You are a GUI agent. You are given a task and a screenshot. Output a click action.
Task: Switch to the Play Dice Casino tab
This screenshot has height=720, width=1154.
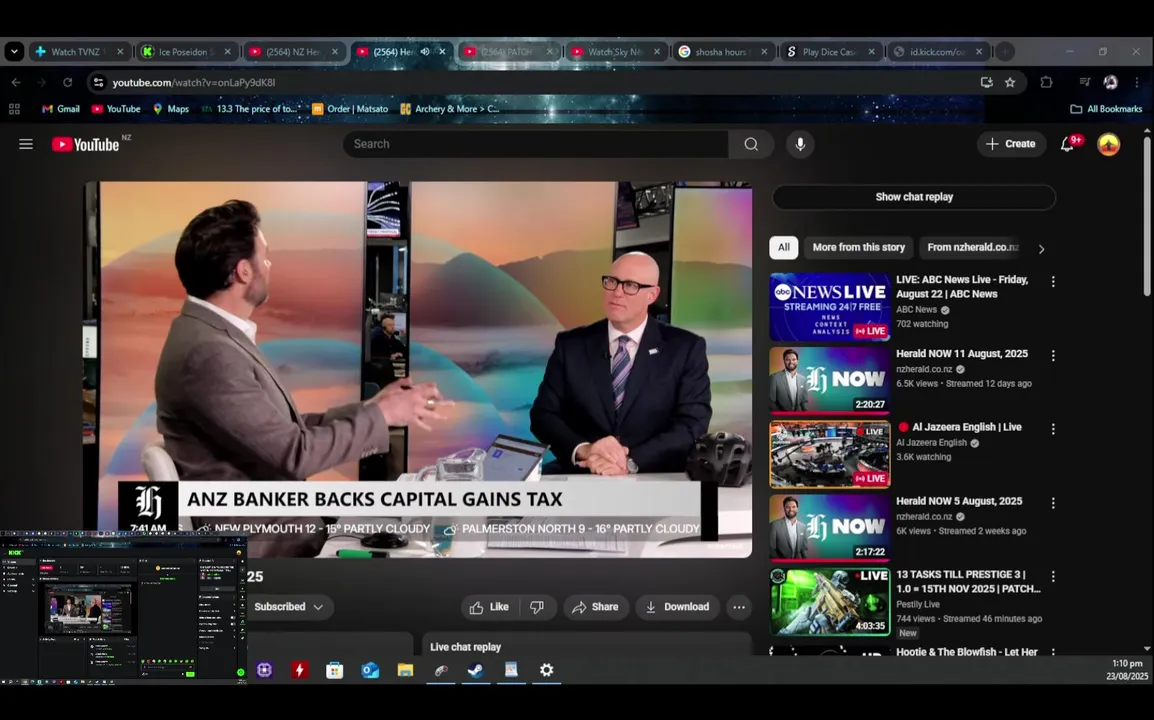point(830,52)
